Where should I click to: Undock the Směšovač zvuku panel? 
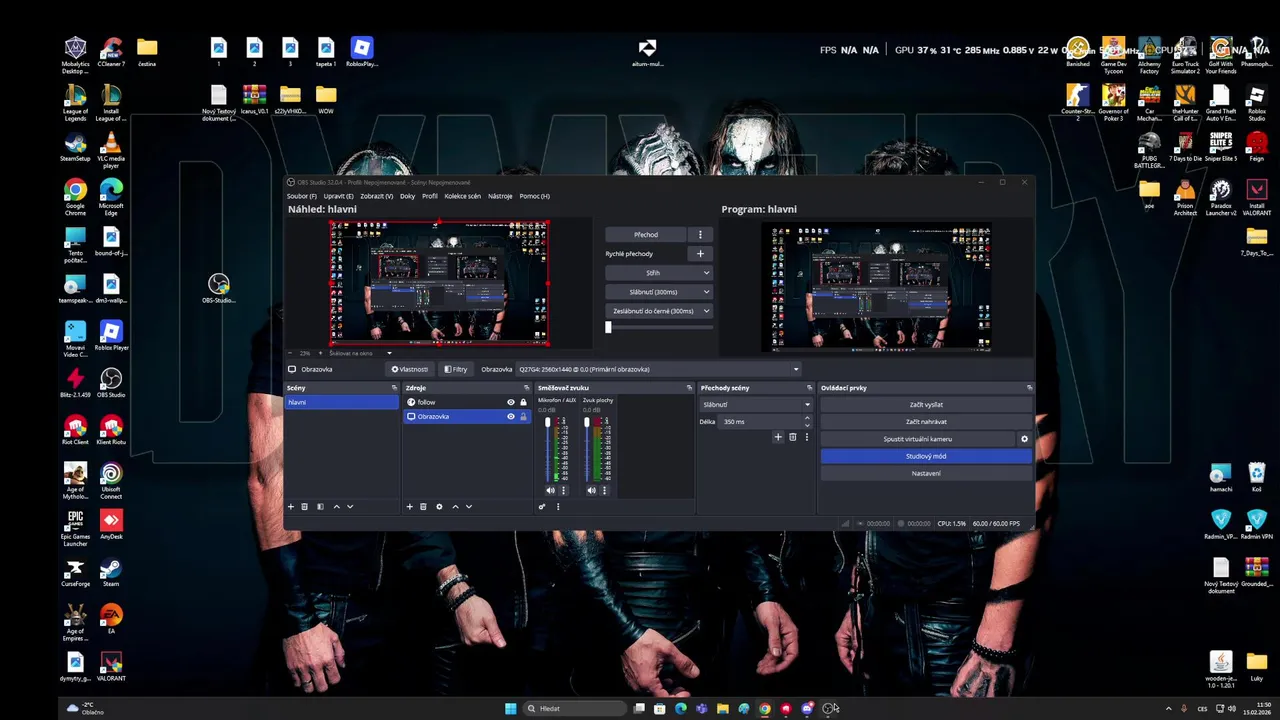689,388
